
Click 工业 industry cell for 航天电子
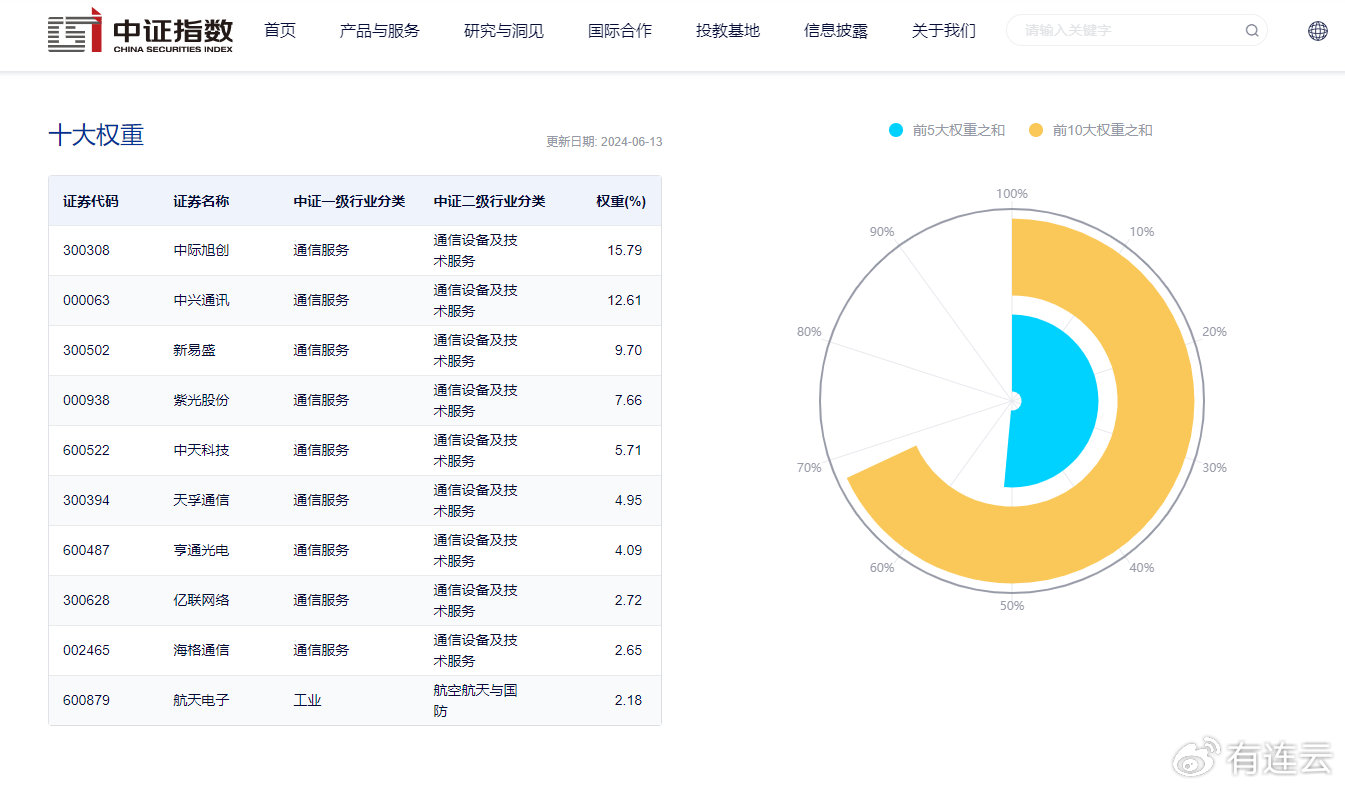pyautogui.click(x=307, y=700)
